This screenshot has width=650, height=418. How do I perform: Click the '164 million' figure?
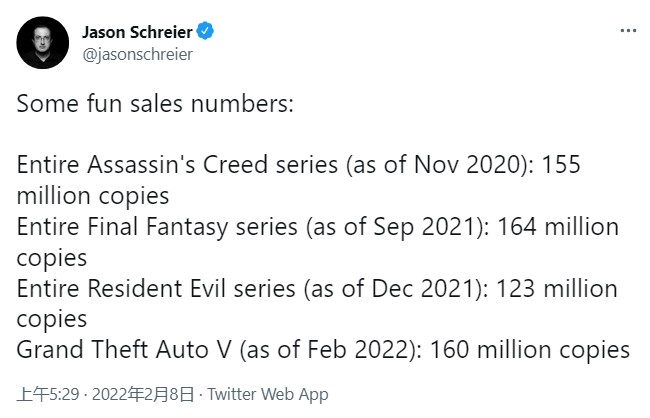point(560,227)
